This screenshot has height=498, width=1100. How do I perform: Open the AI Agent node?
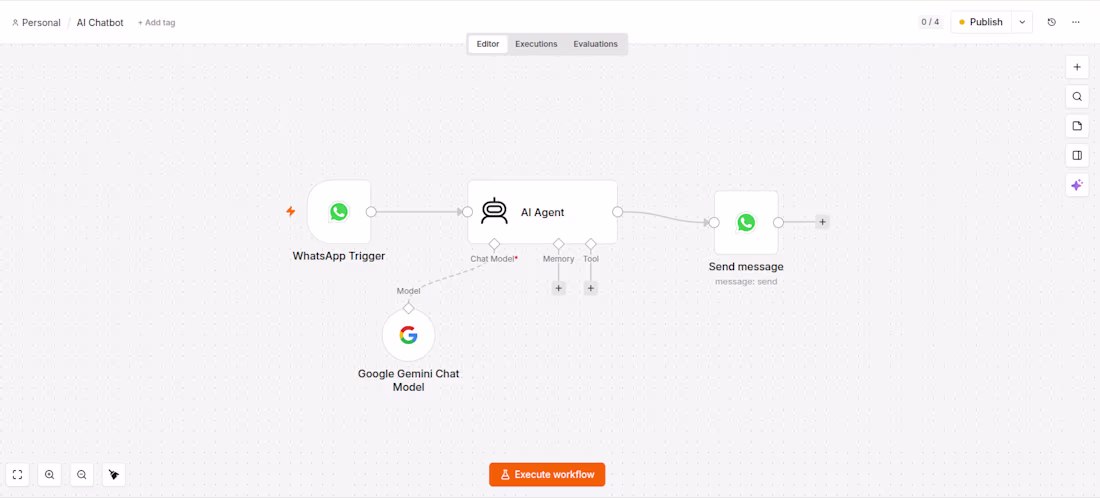(542, 212)
